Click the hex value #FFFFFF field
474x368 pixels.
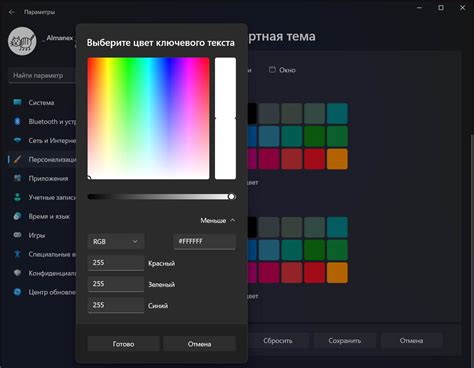tap(205, 242)
